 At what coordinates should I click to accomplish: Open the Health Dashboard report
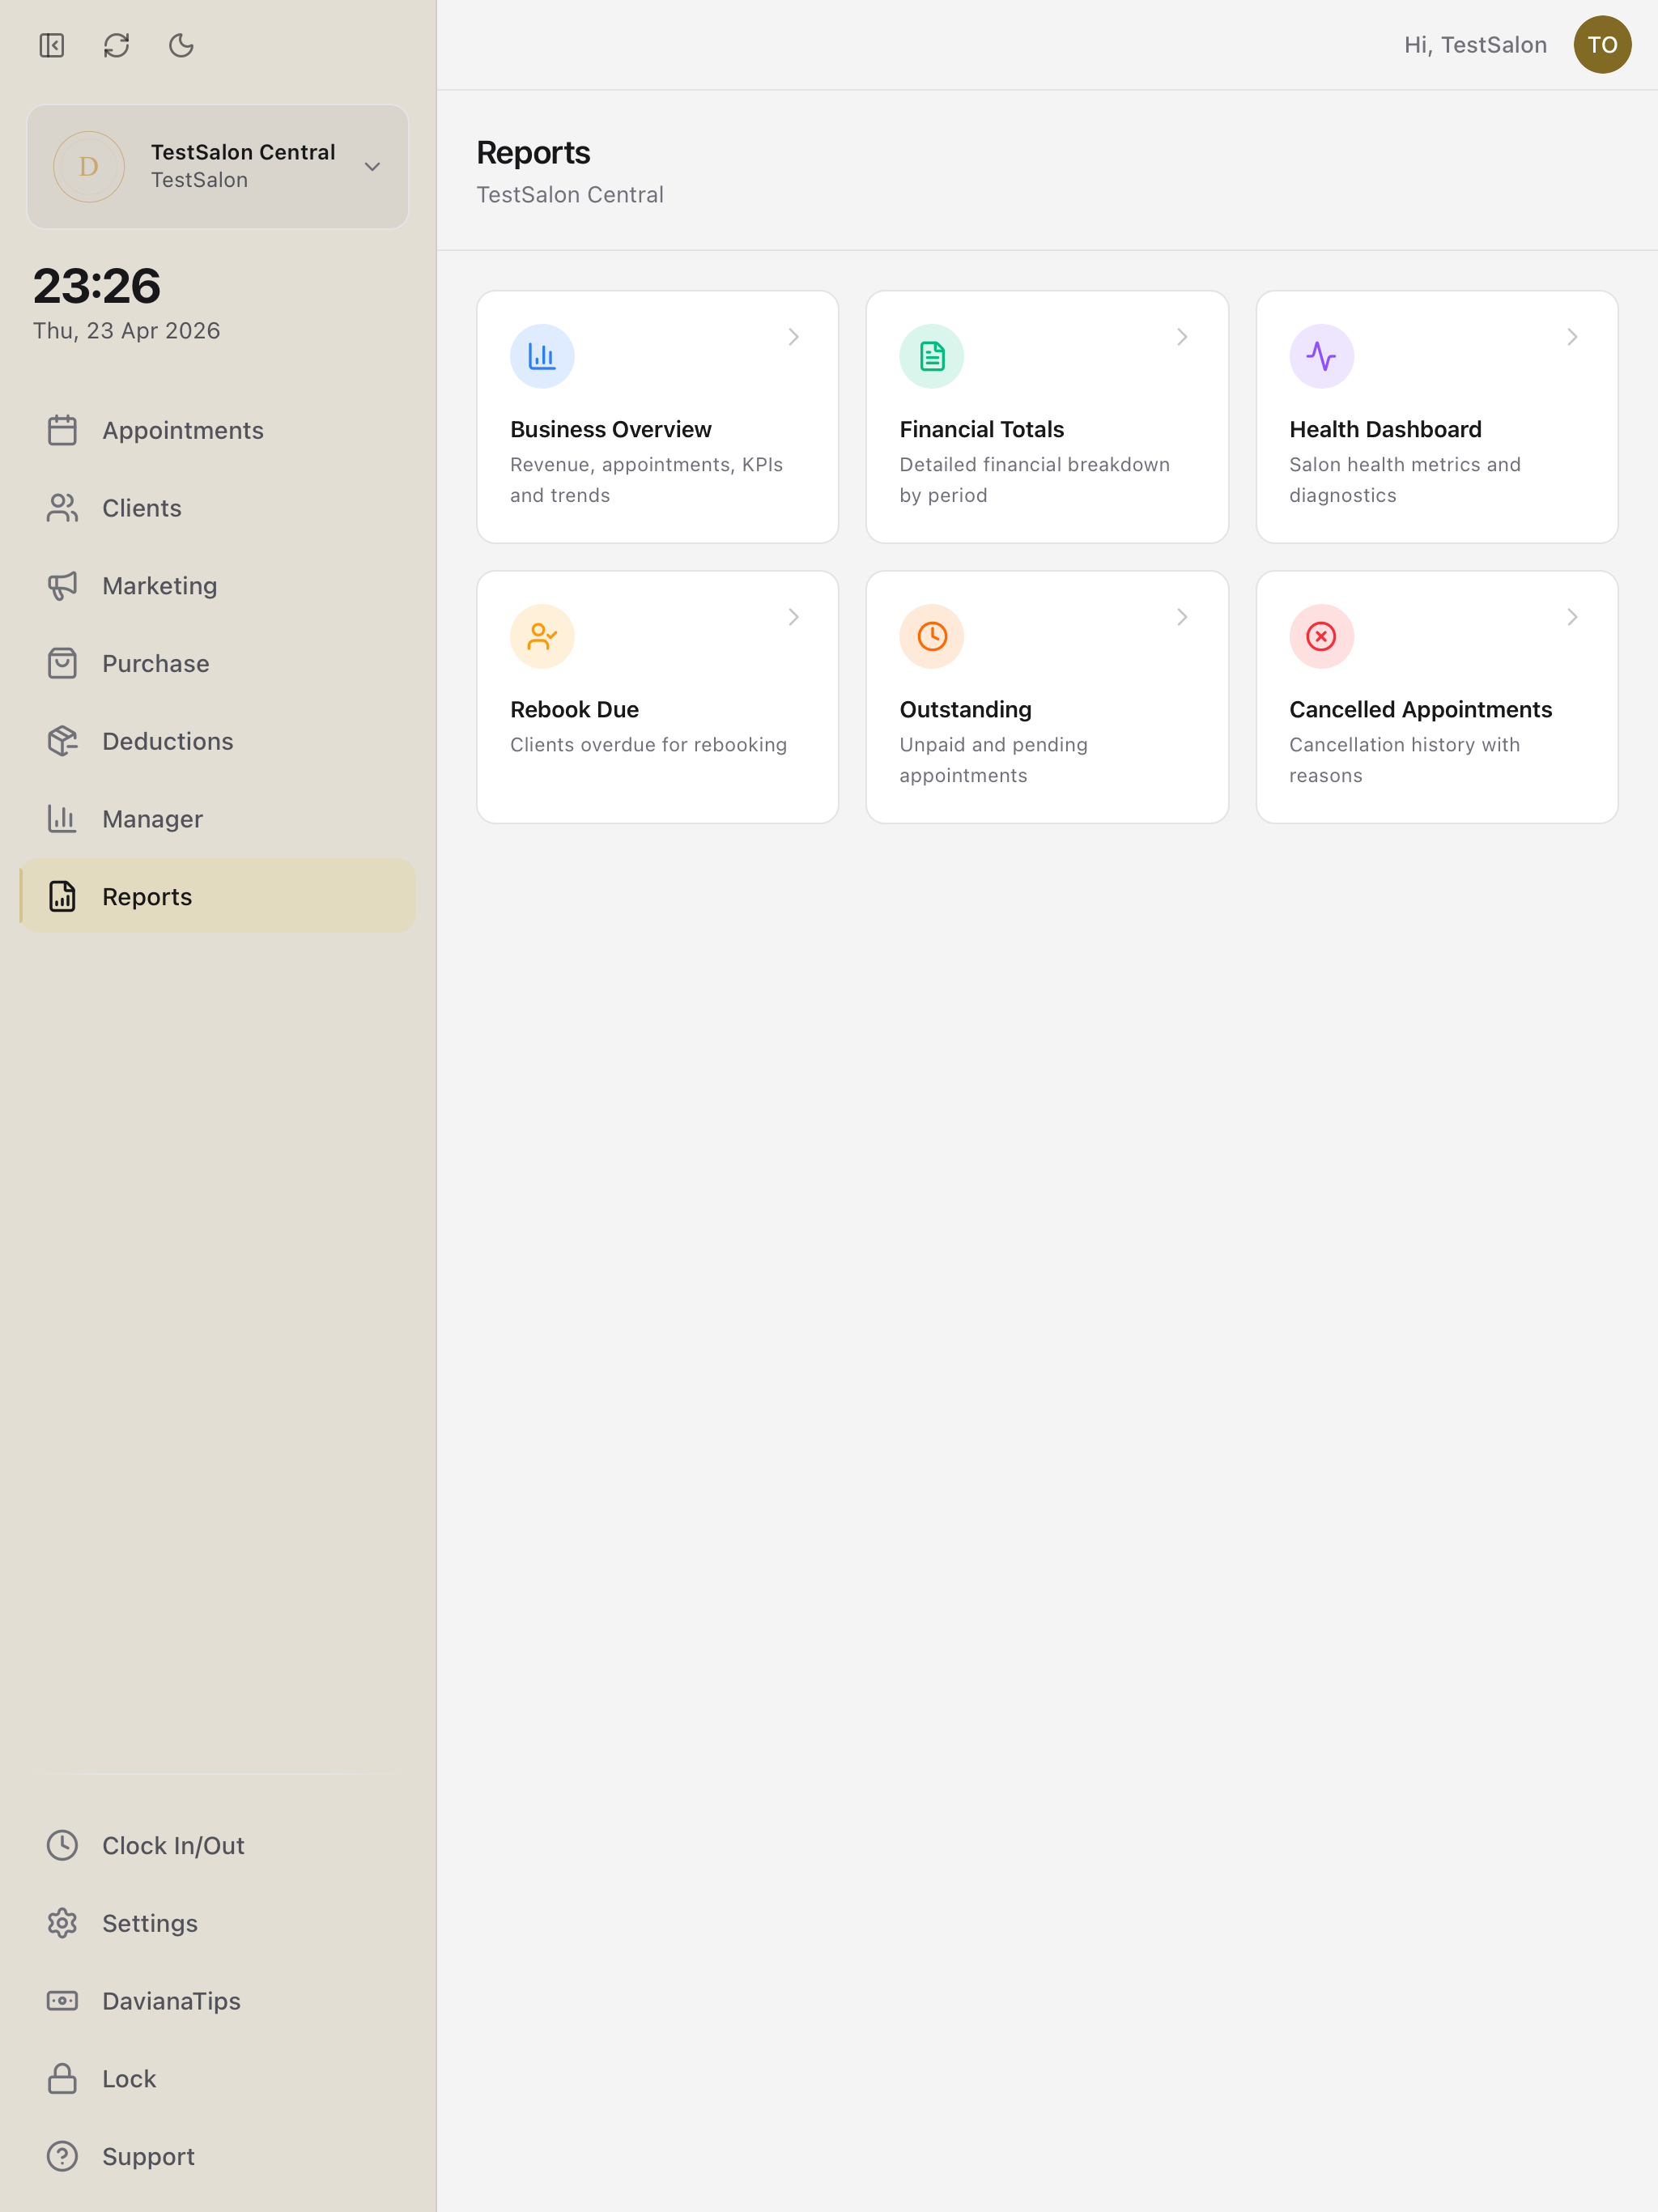(x=1437, y=417)
